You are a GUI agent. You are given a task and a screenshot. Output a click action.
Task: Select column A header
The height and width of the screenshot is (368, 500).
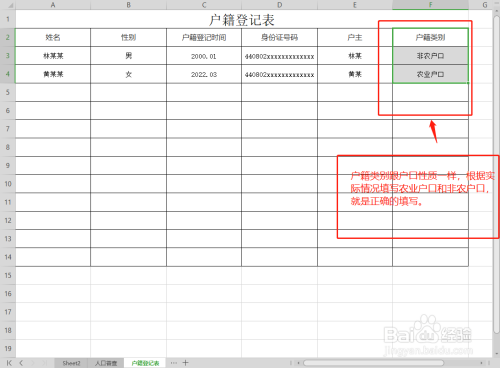[x=53, y=5]
